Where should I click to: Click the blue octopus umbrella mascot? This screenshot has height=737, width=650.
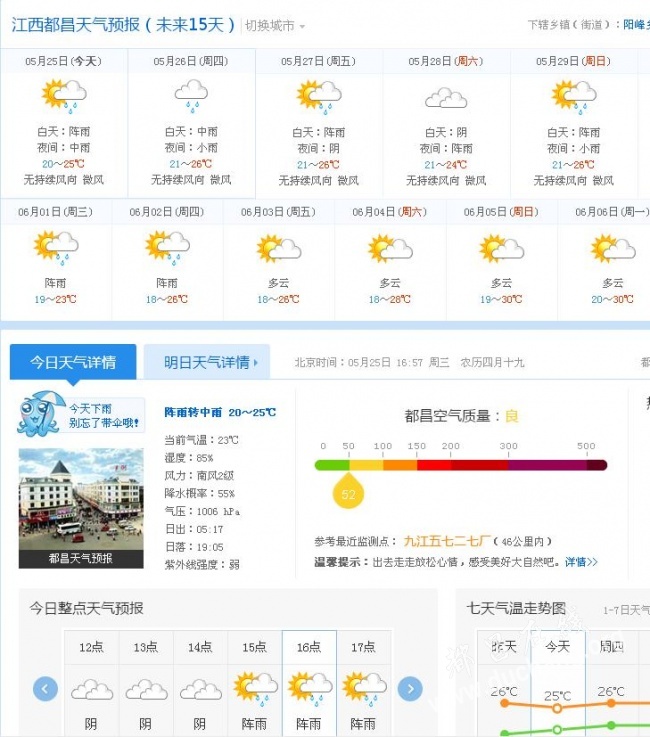coord(41,414)
